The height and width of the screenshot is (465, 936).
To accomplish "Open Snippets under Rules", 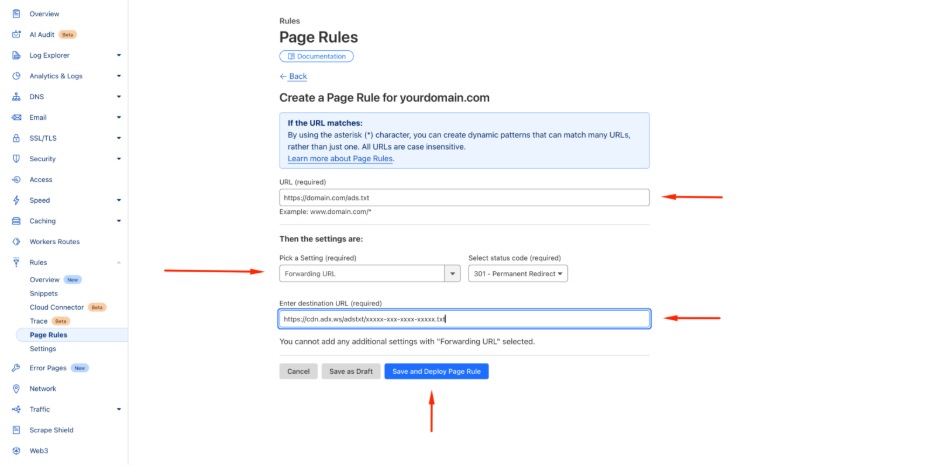I will (x=44, y=293).
